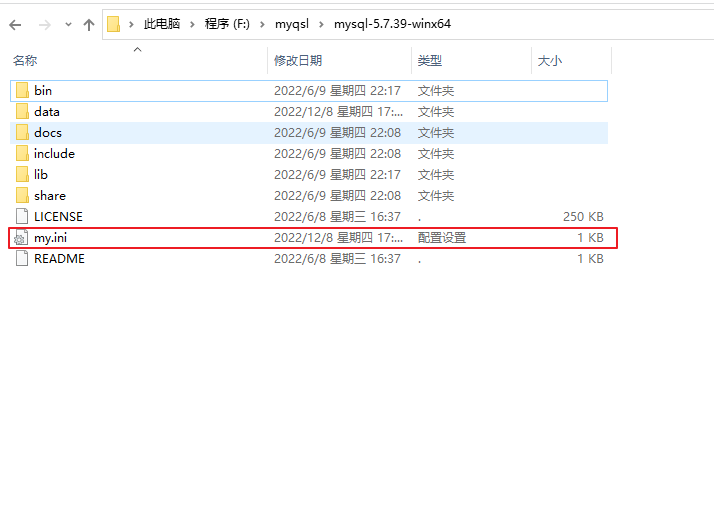Click 配置设置 type of my.ini

442,238
